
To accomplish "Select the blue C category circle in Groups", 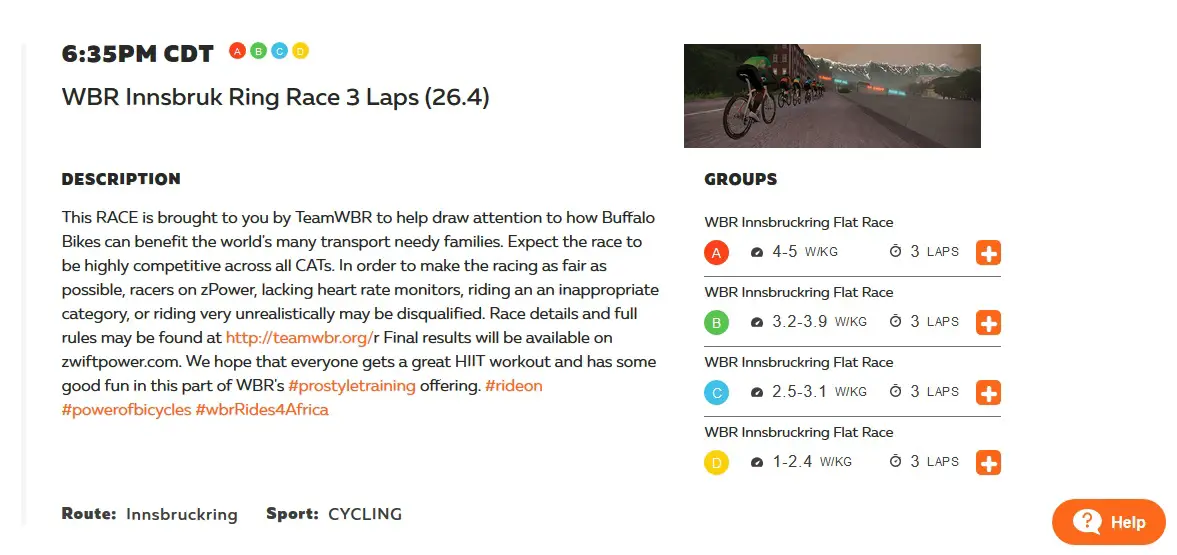I will 716,393.
